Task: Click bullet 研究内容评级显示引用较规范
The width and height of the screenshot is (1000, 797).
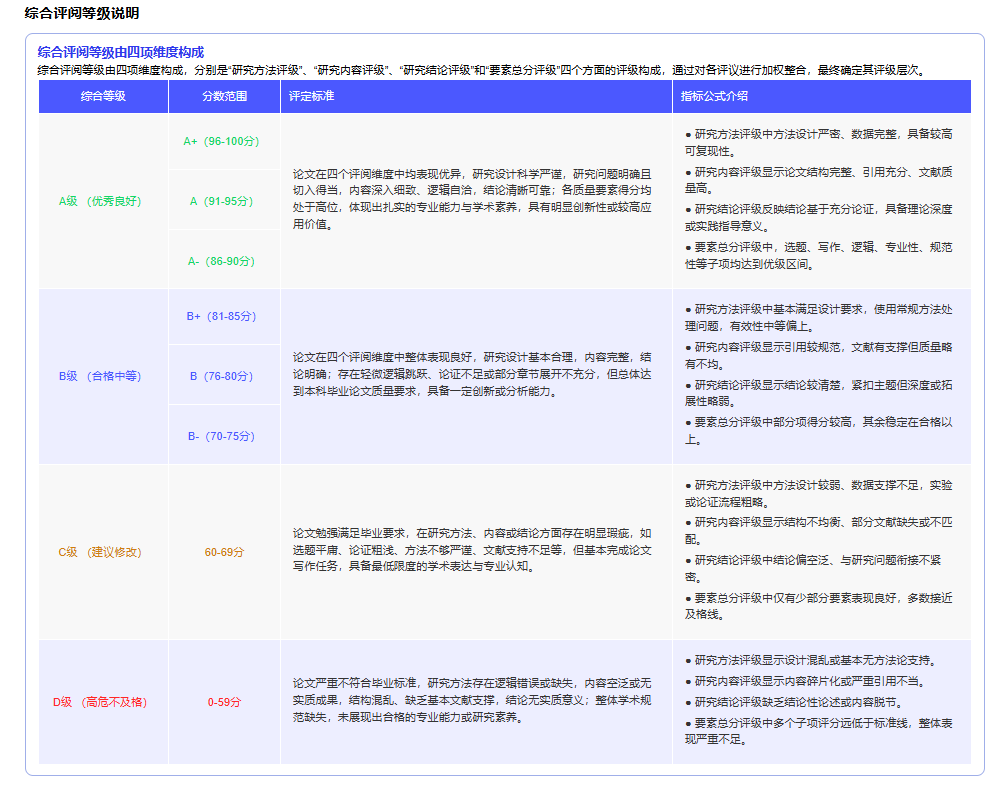Action: [819, 356]
